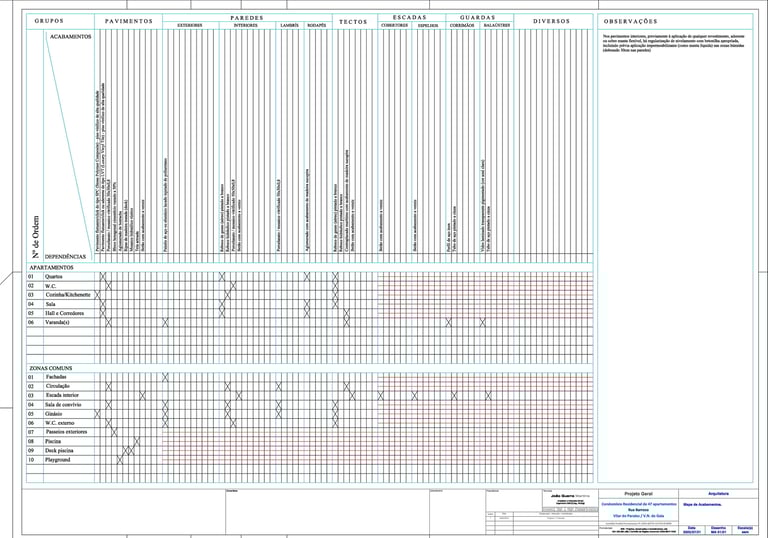This screenshot has width=768, height=538.
Task: Click the X mark in Passeios exteriores row
Action: coord(114,432)
